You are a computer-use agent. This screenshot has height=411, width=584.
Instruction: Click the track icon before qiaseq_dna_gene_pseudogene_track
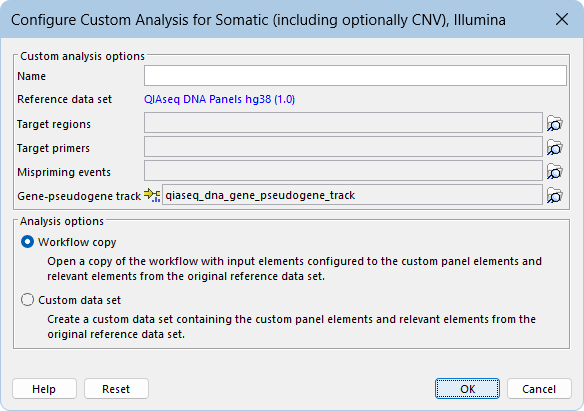pyautogui.click(x=152, y=195)
